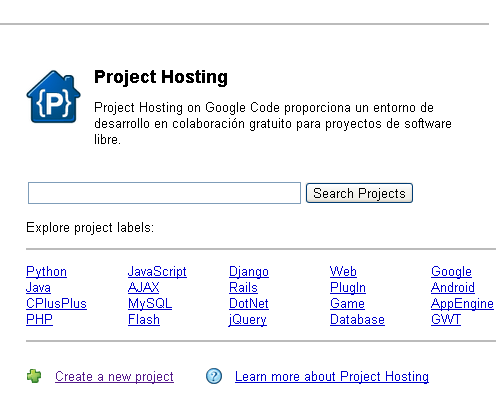
Task: Click the 'Explore project labels:' text
Action: (90, 228)
